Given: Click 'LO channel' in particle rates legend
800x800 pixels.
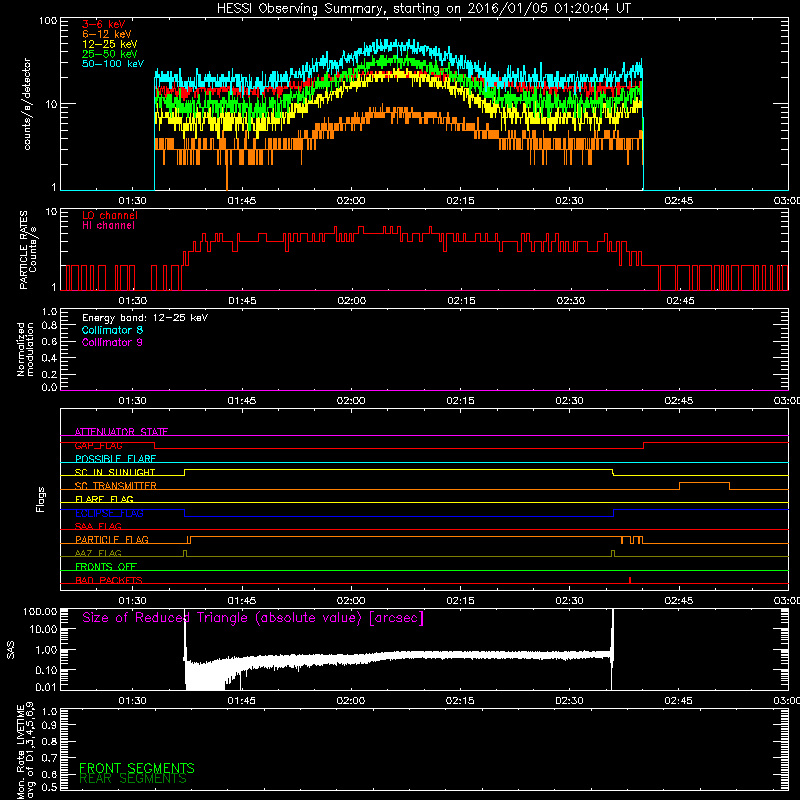Looking at the screenshot, I should [110, 215].
